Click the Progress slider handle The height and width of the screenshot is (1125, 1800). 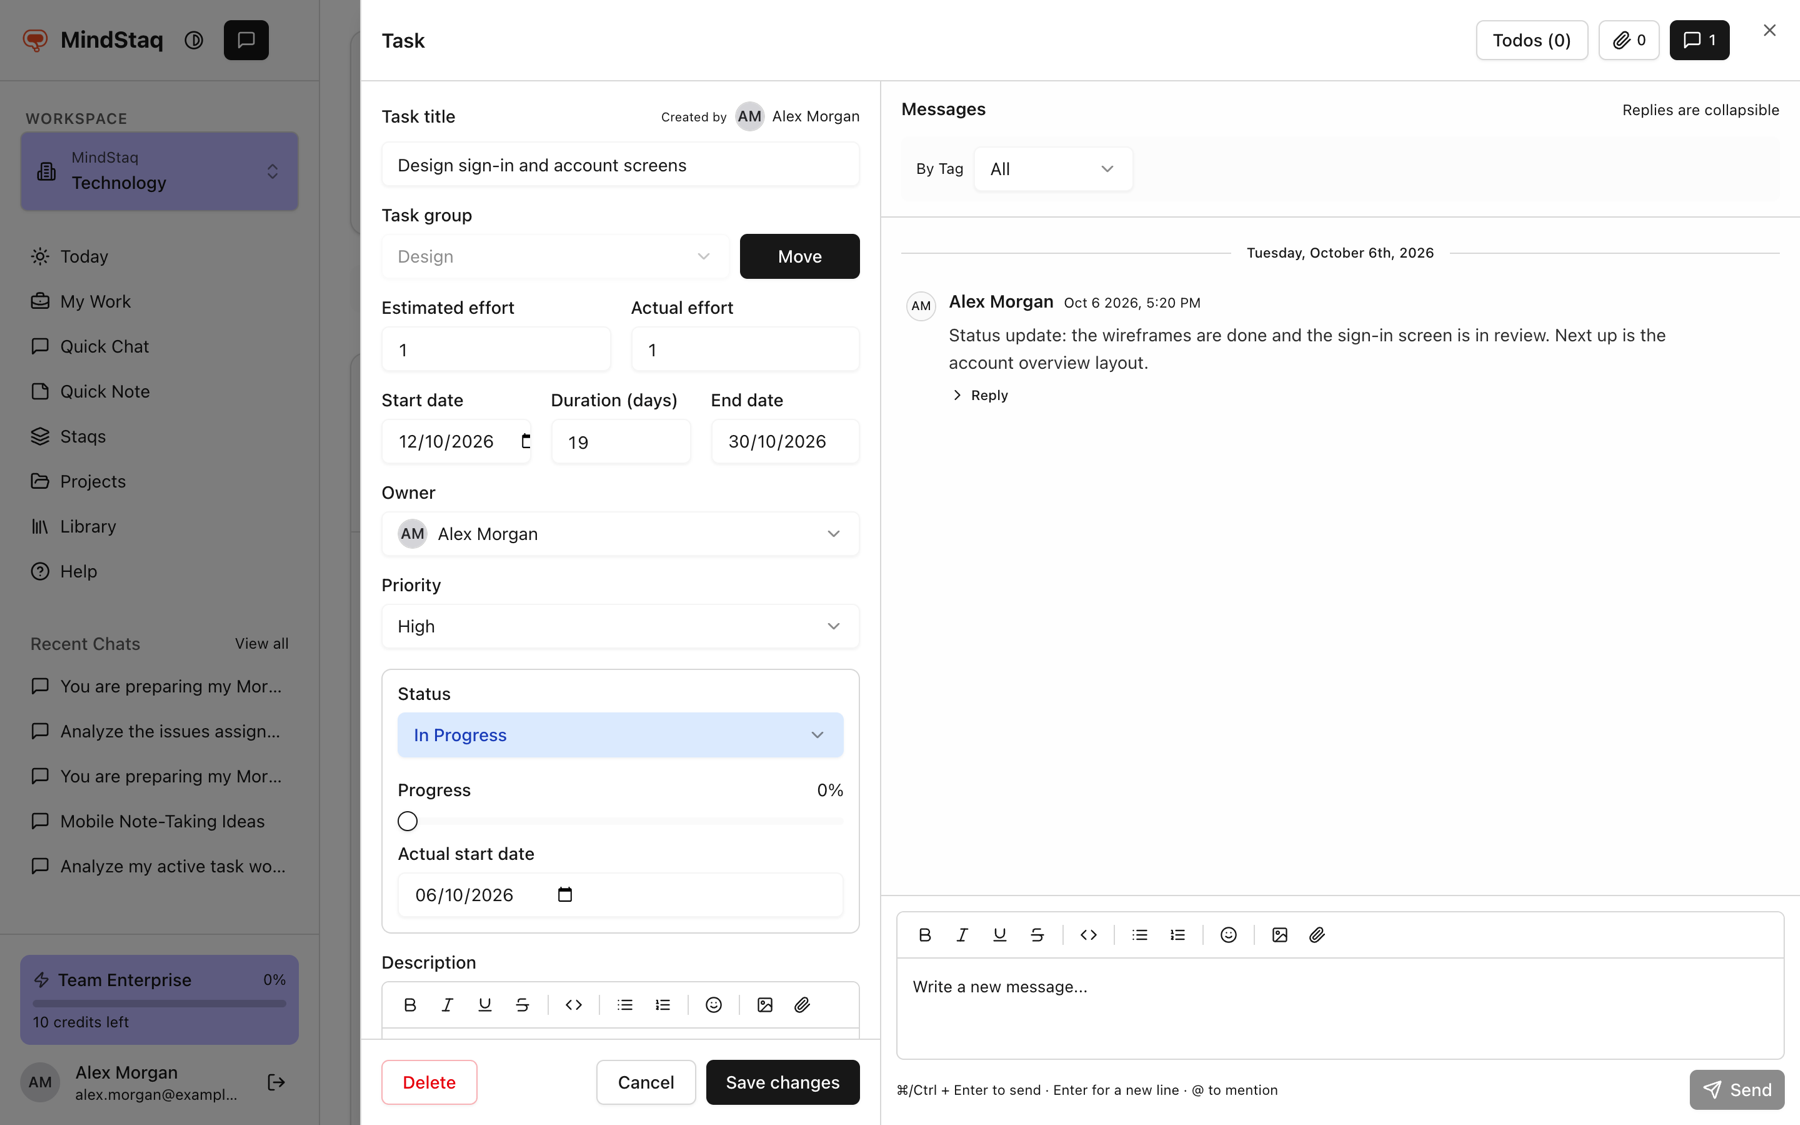point(408,821)
